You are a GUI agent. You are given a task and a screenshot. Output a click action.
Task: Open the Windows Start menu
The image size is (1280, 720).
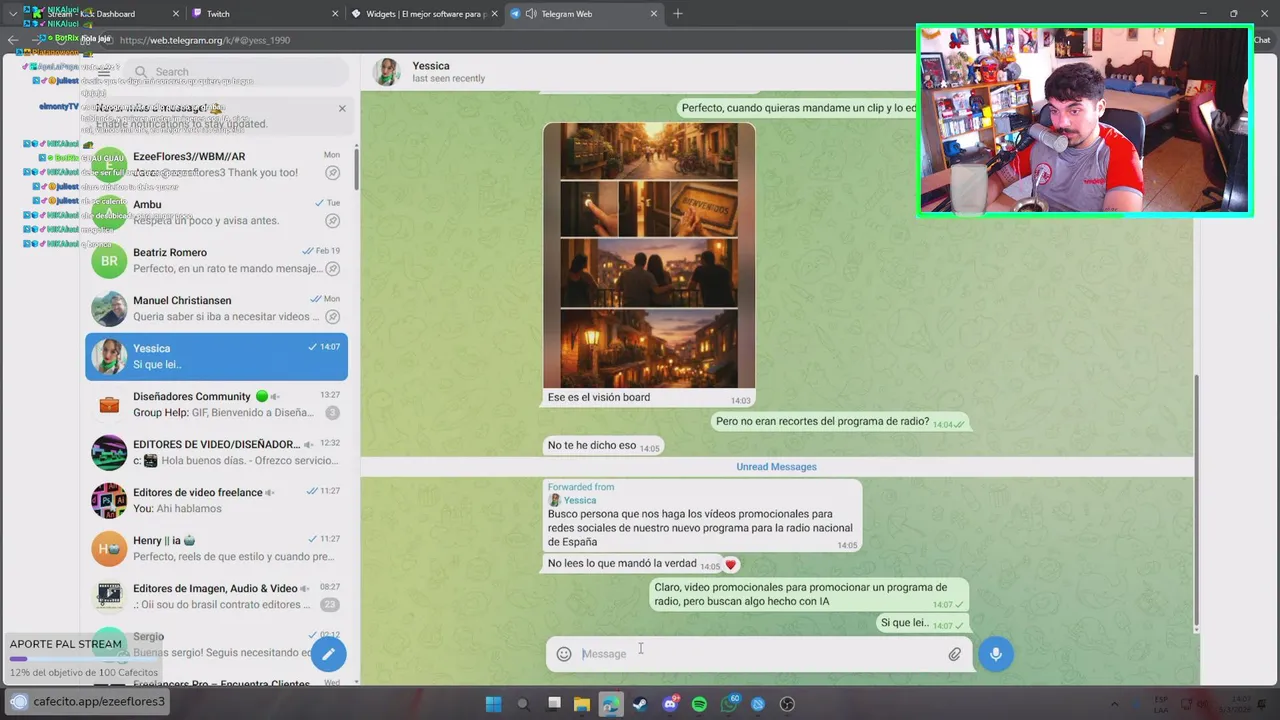(x=493, y=704)
